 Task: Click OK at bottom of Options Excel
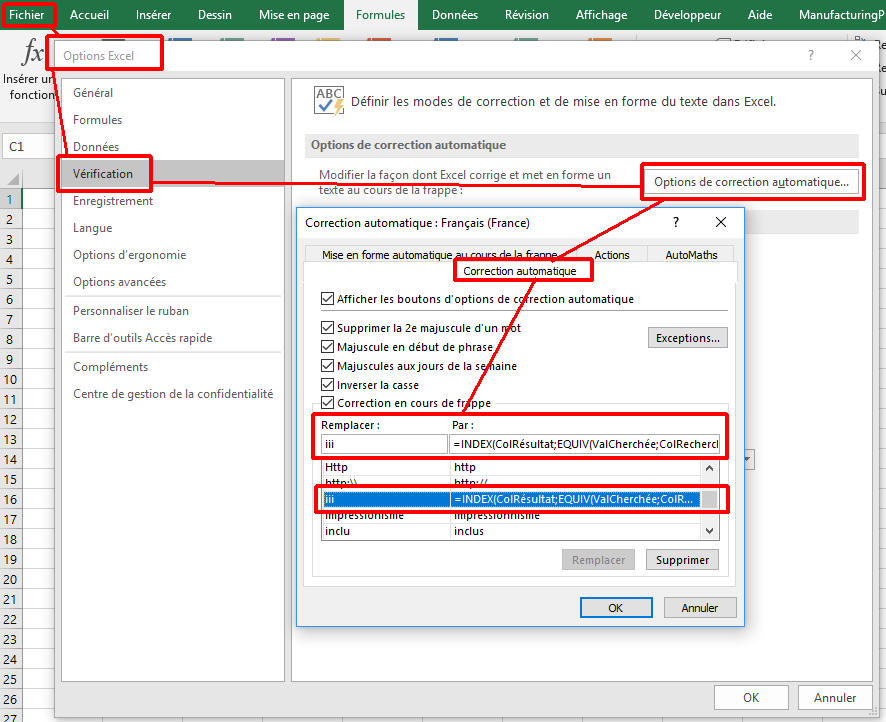pos(751,698)
